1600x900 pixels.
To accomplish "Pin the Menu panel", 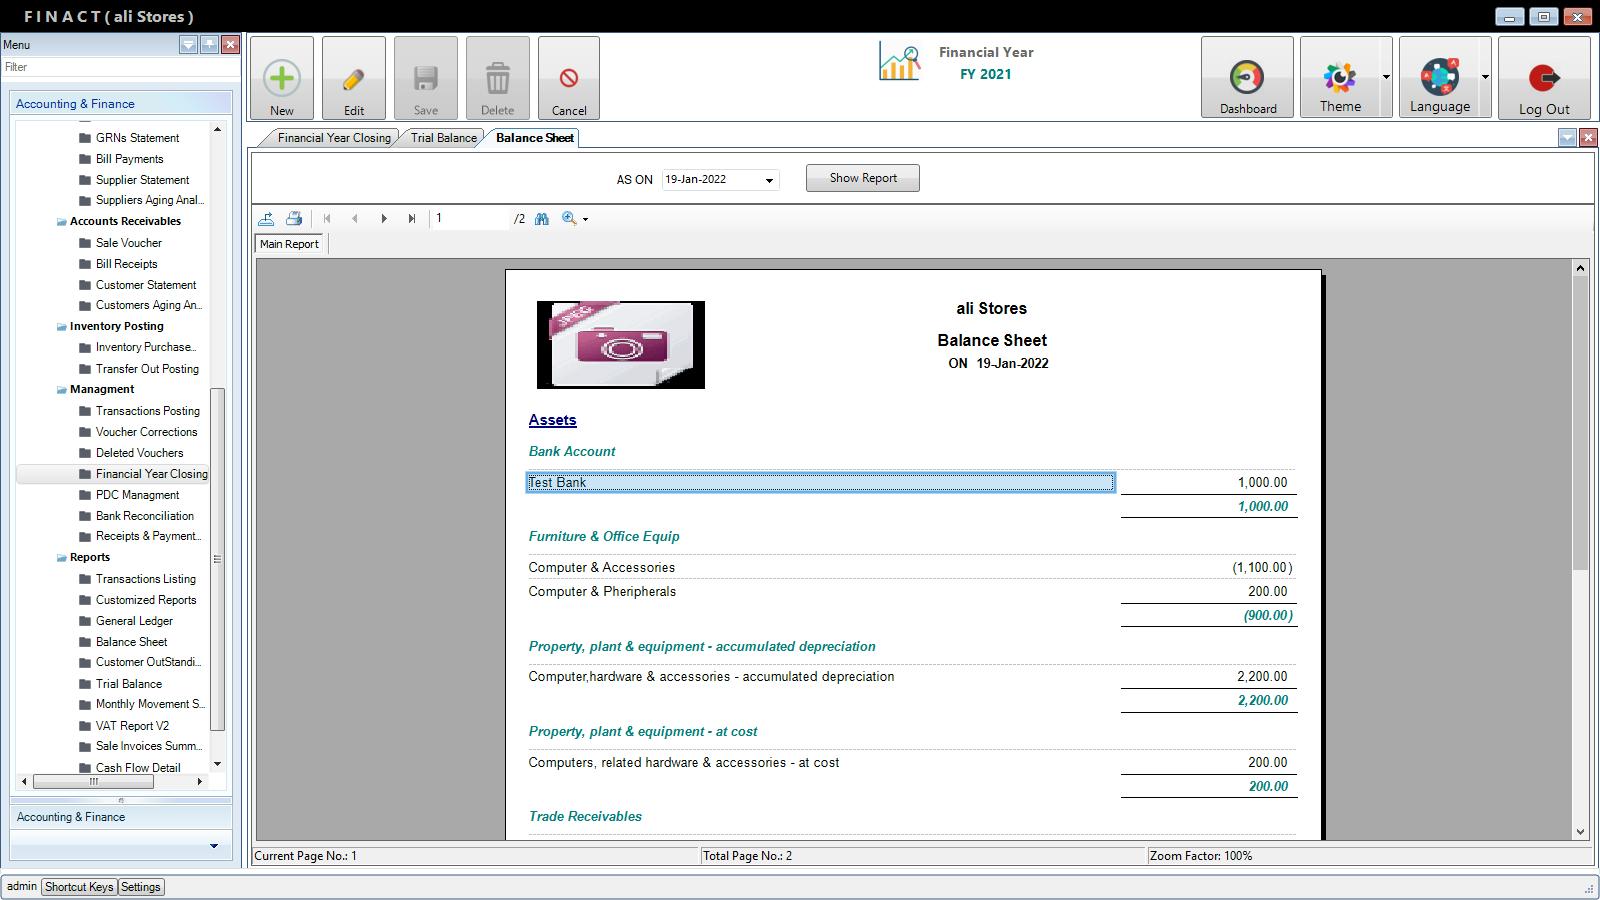I will click(x=209, y=45).
